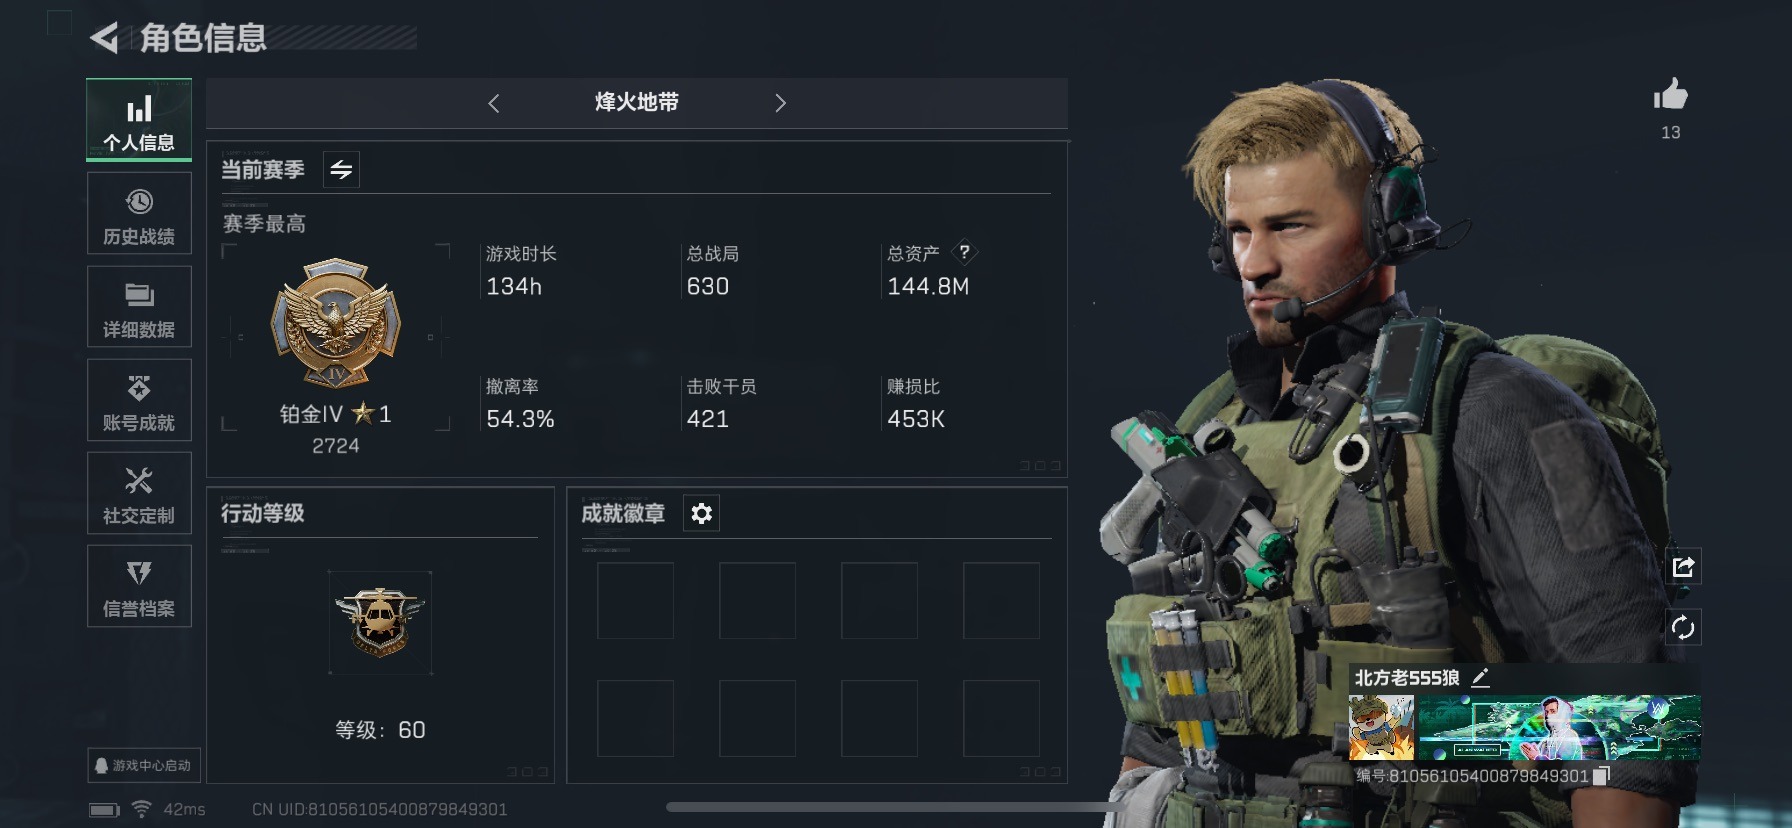1792x828 pixels.
Task: Click the 铂金IV rank emblem
Action: point(336,323)
